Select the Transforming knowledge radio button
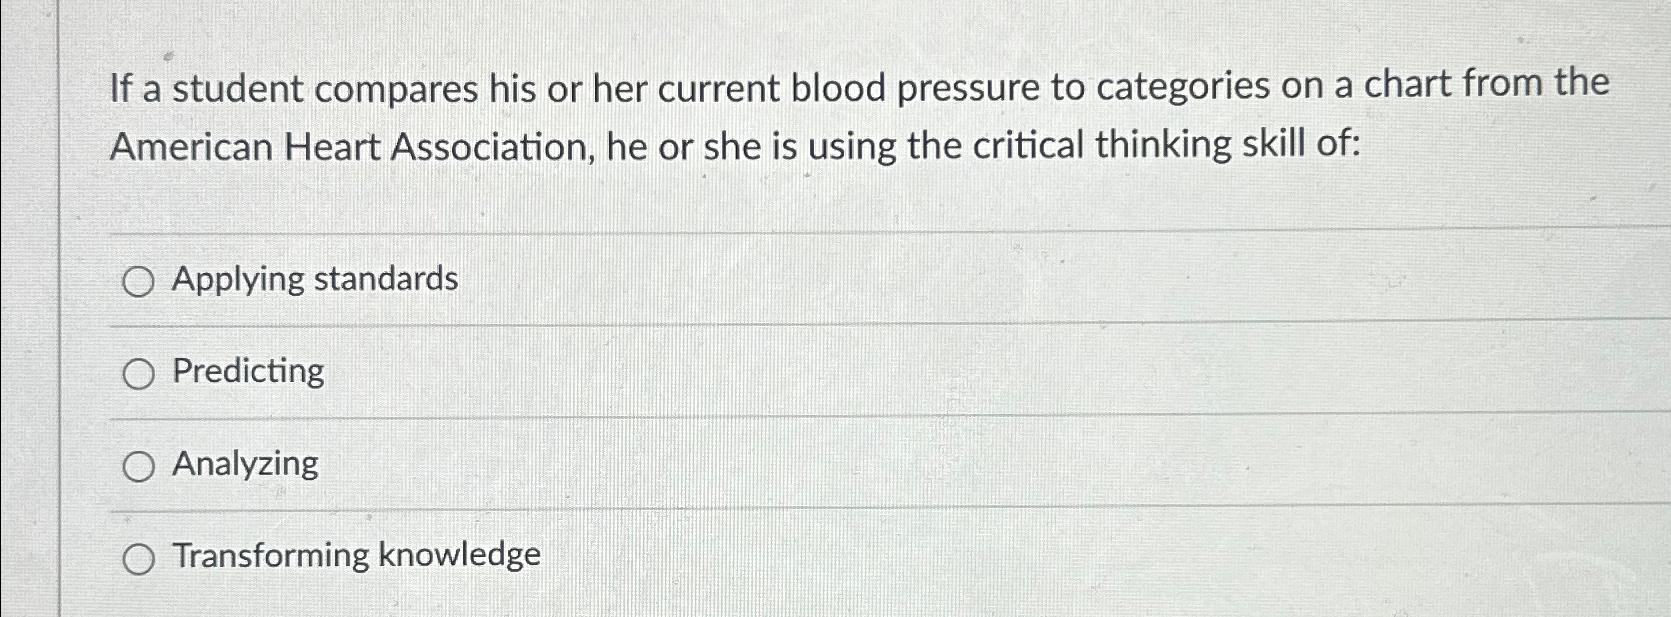Viewport: 1671px width, 617px height. click(x=139, y=557)
